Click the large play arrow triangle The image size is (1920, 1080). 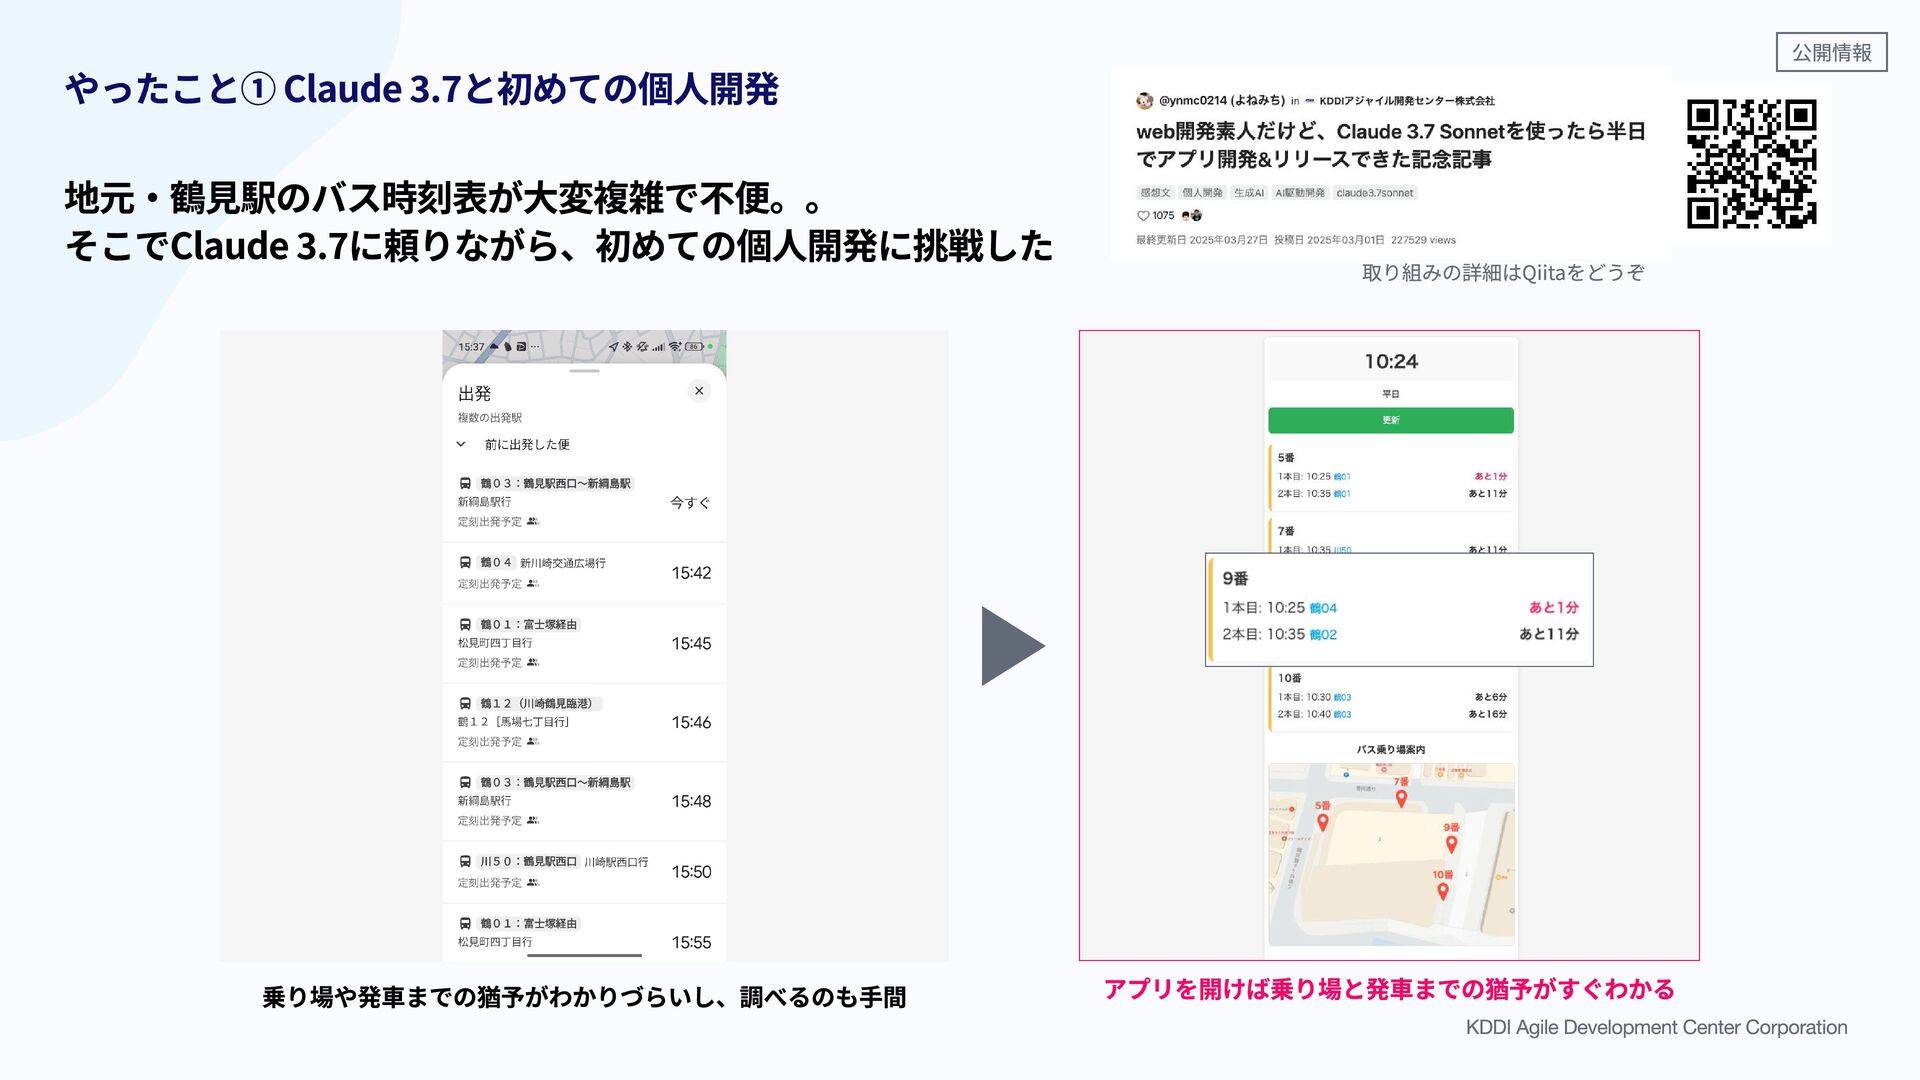click(x=1010, y=646)
